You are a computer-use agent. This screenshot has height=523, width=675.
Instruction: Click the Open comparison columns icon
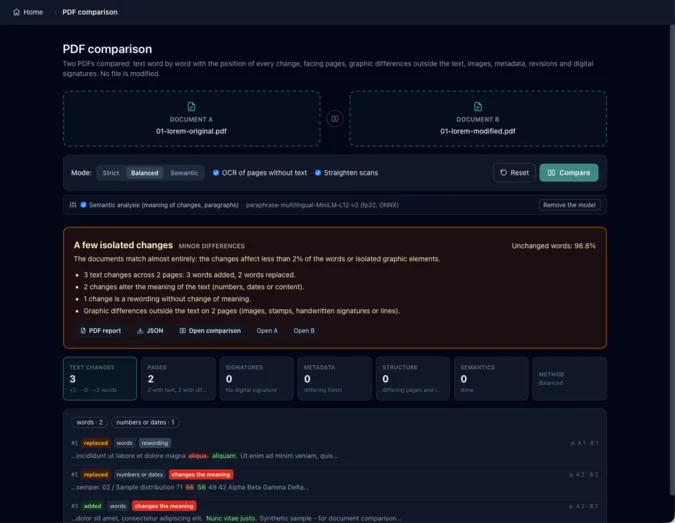[x=183, y=331]
